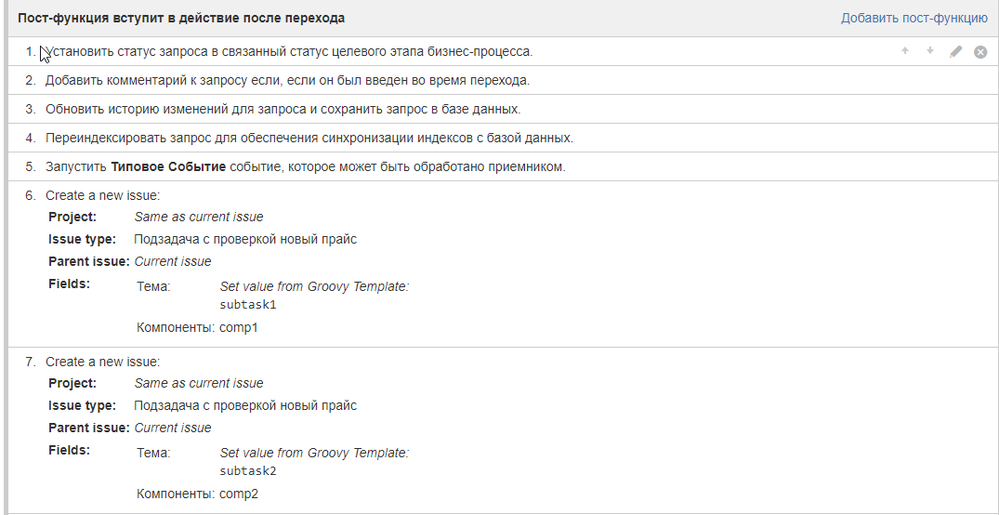
Task: Click 'Current issue' parent in post-function 7
Action: pos(173,428)
